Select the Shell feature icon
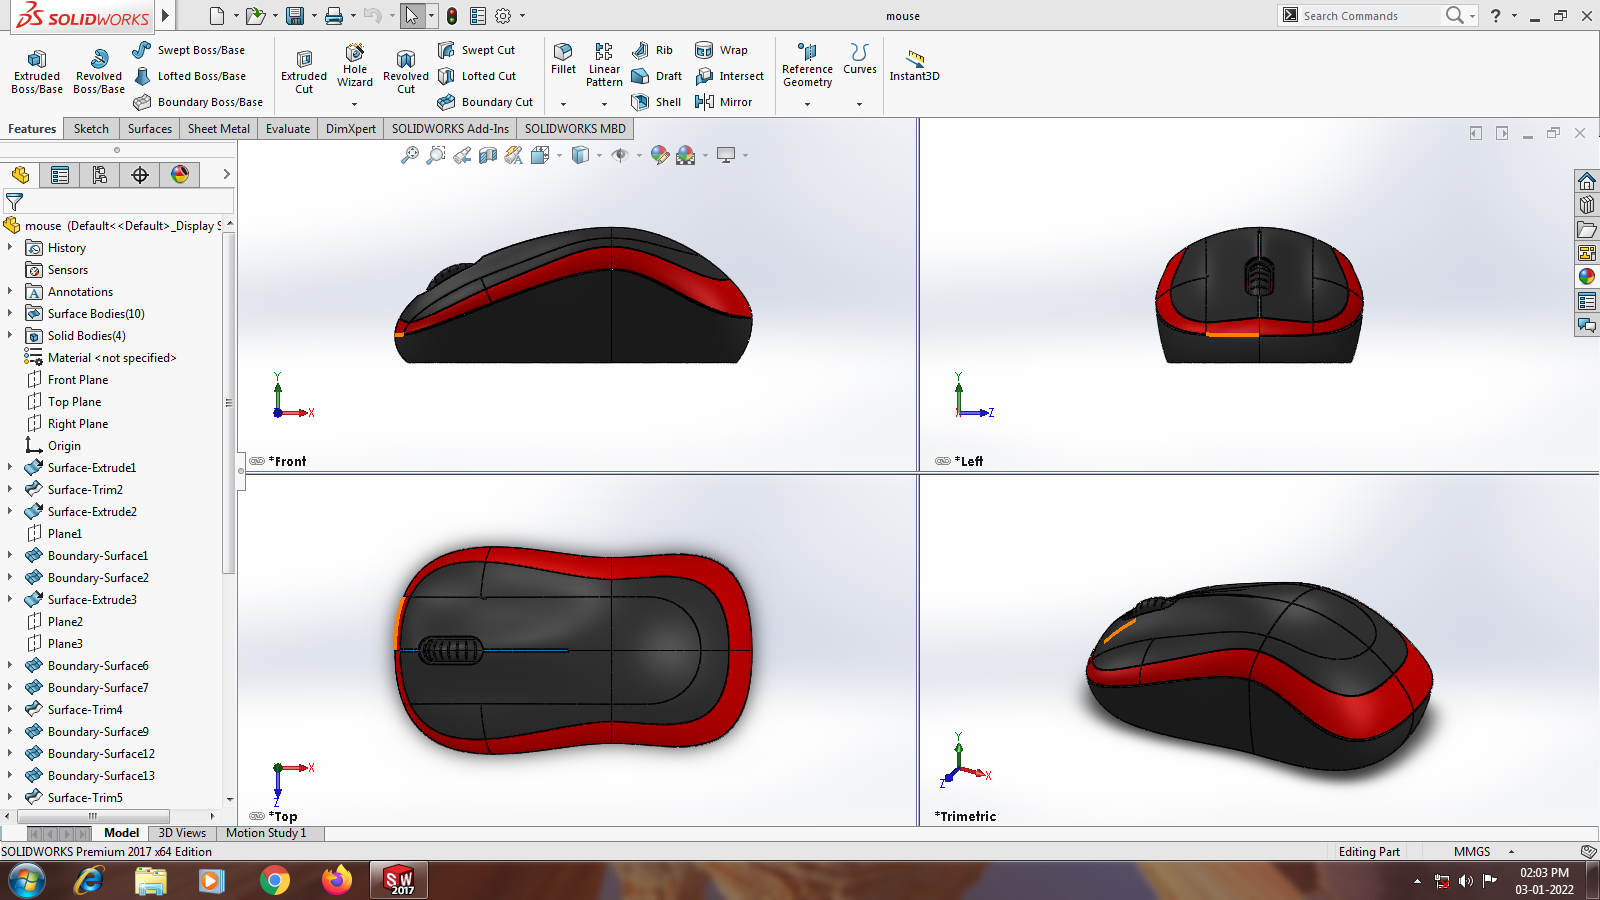 click(641, 102)
